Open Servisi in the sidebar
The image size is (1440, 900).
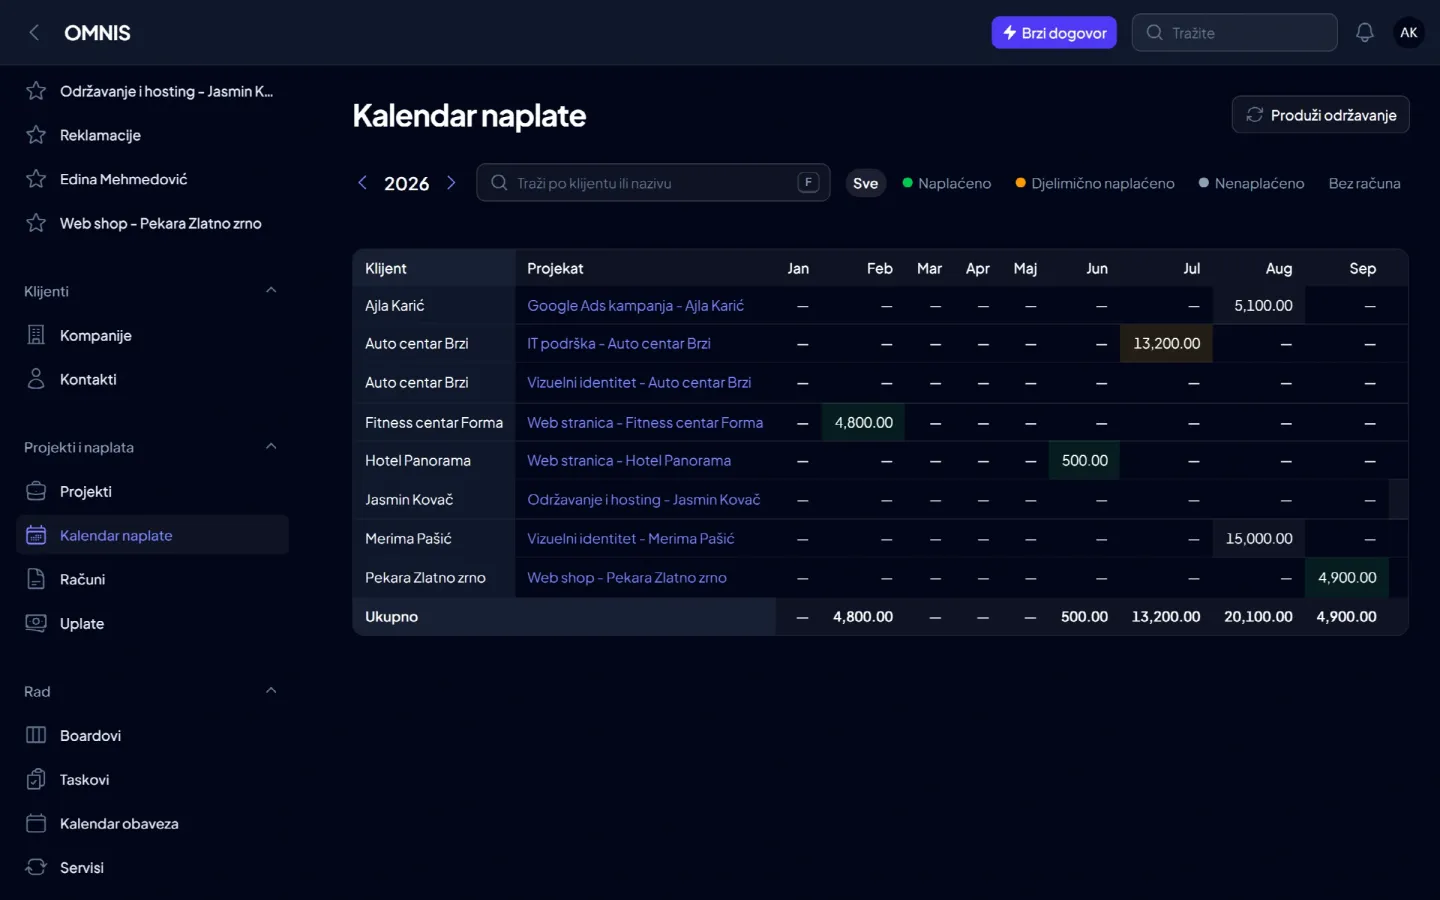[152, 867]
